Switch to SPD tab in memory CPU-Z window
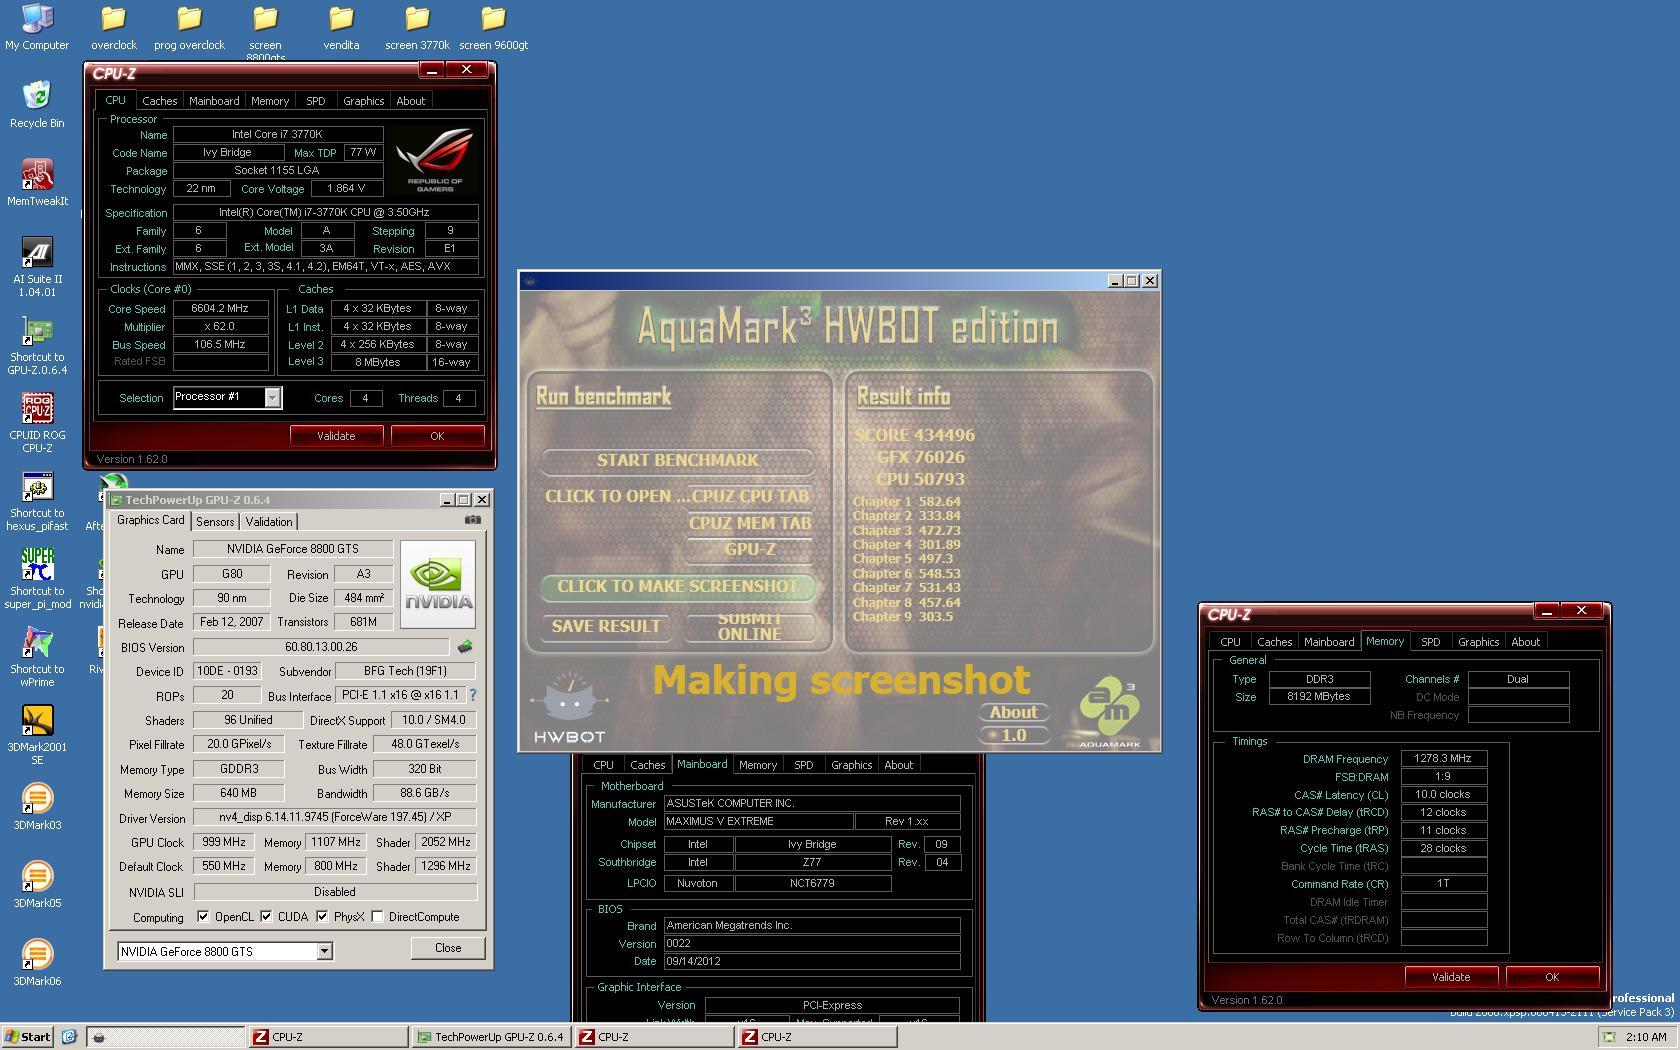Viewport: 1680px width, 1050px height. click(1430, 642)
